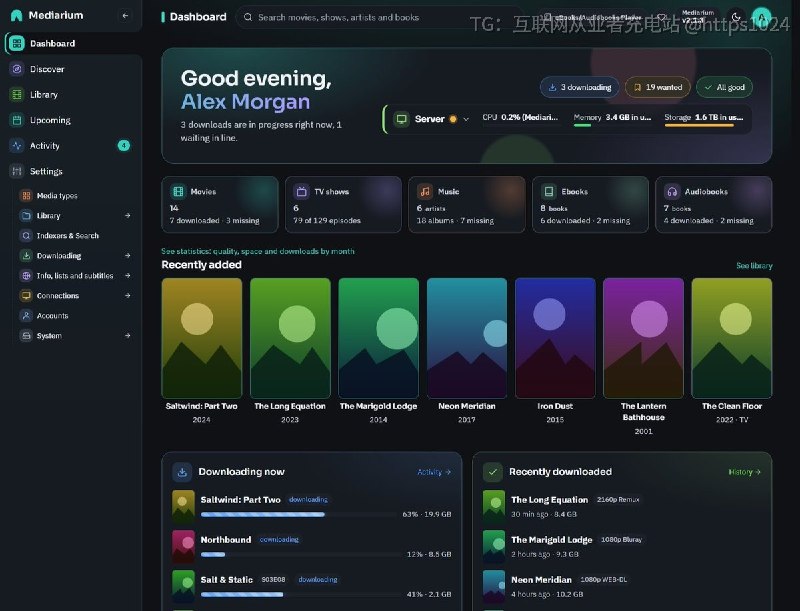Expand System settings arrow
Viewport: 800px width, 611px height.
(x=128, y=336)
